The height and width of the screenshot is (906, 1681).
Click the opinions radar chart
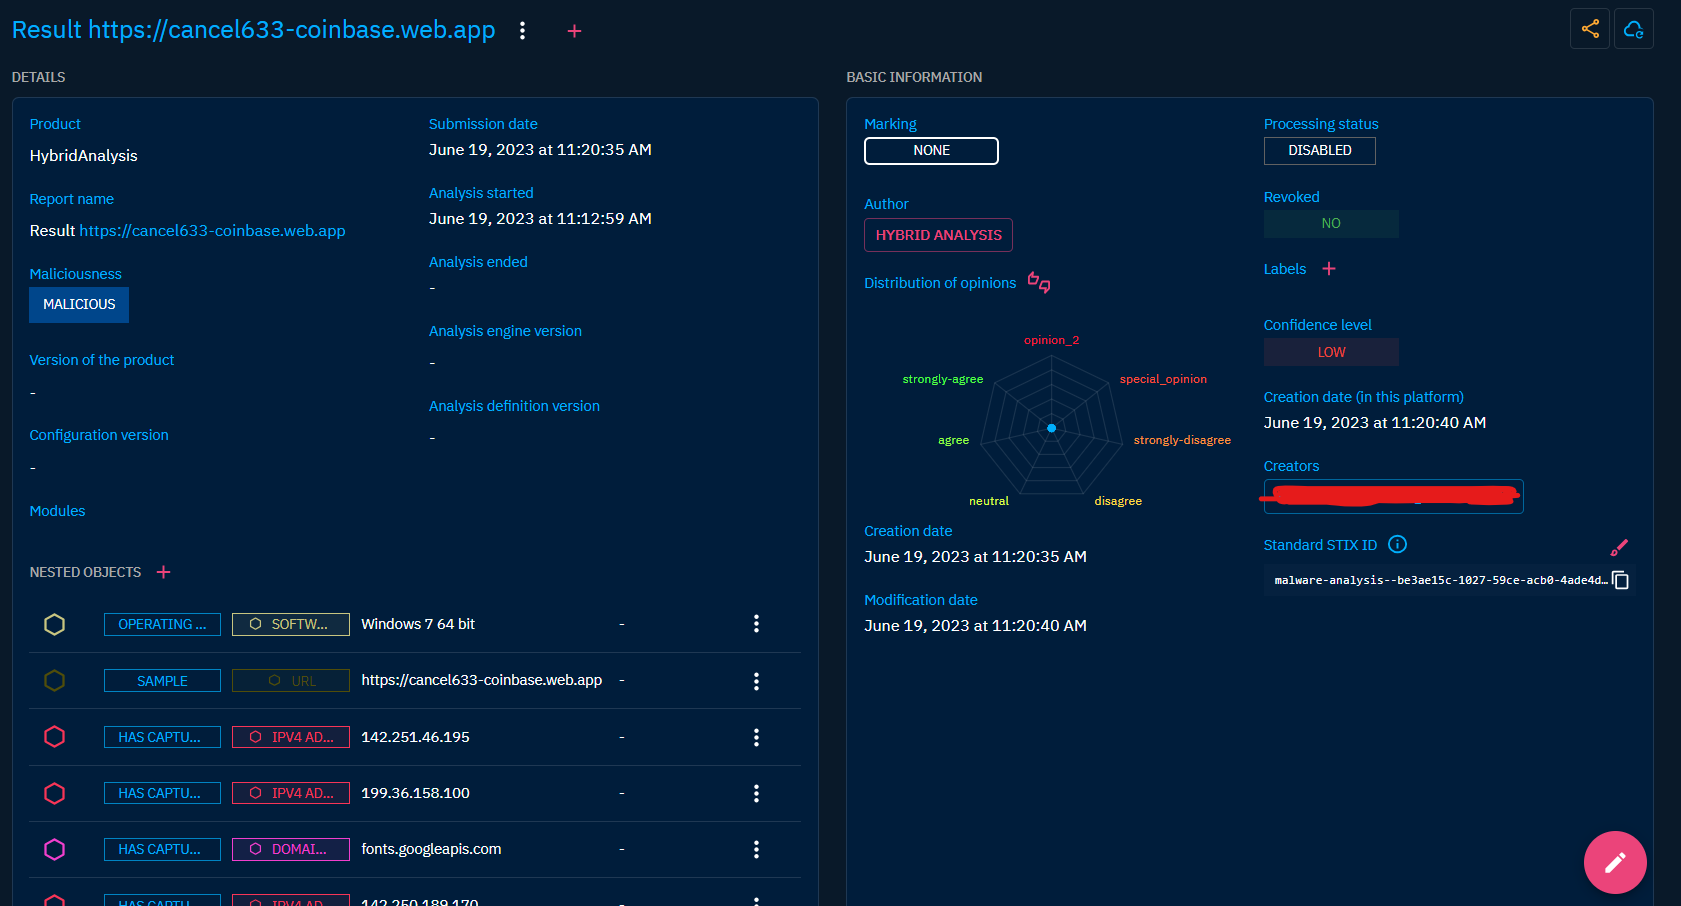click(x=1051, y=428)
